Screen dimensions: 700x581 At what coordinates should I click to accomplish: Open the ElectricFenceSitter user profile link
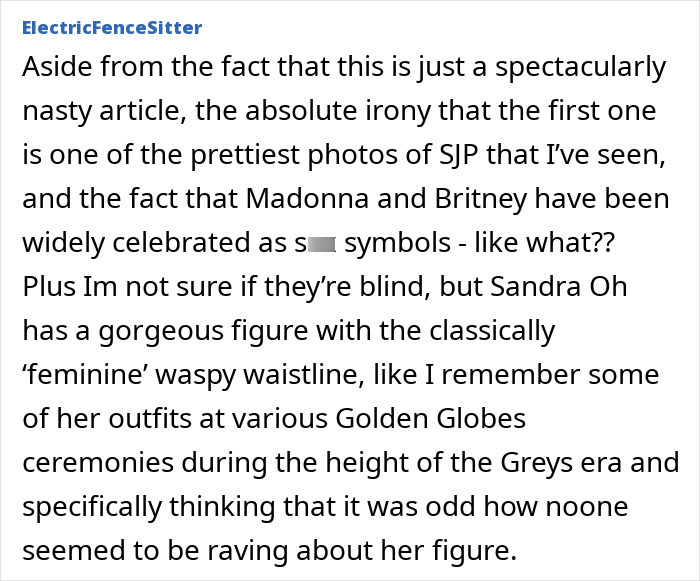tap(112, 28)
